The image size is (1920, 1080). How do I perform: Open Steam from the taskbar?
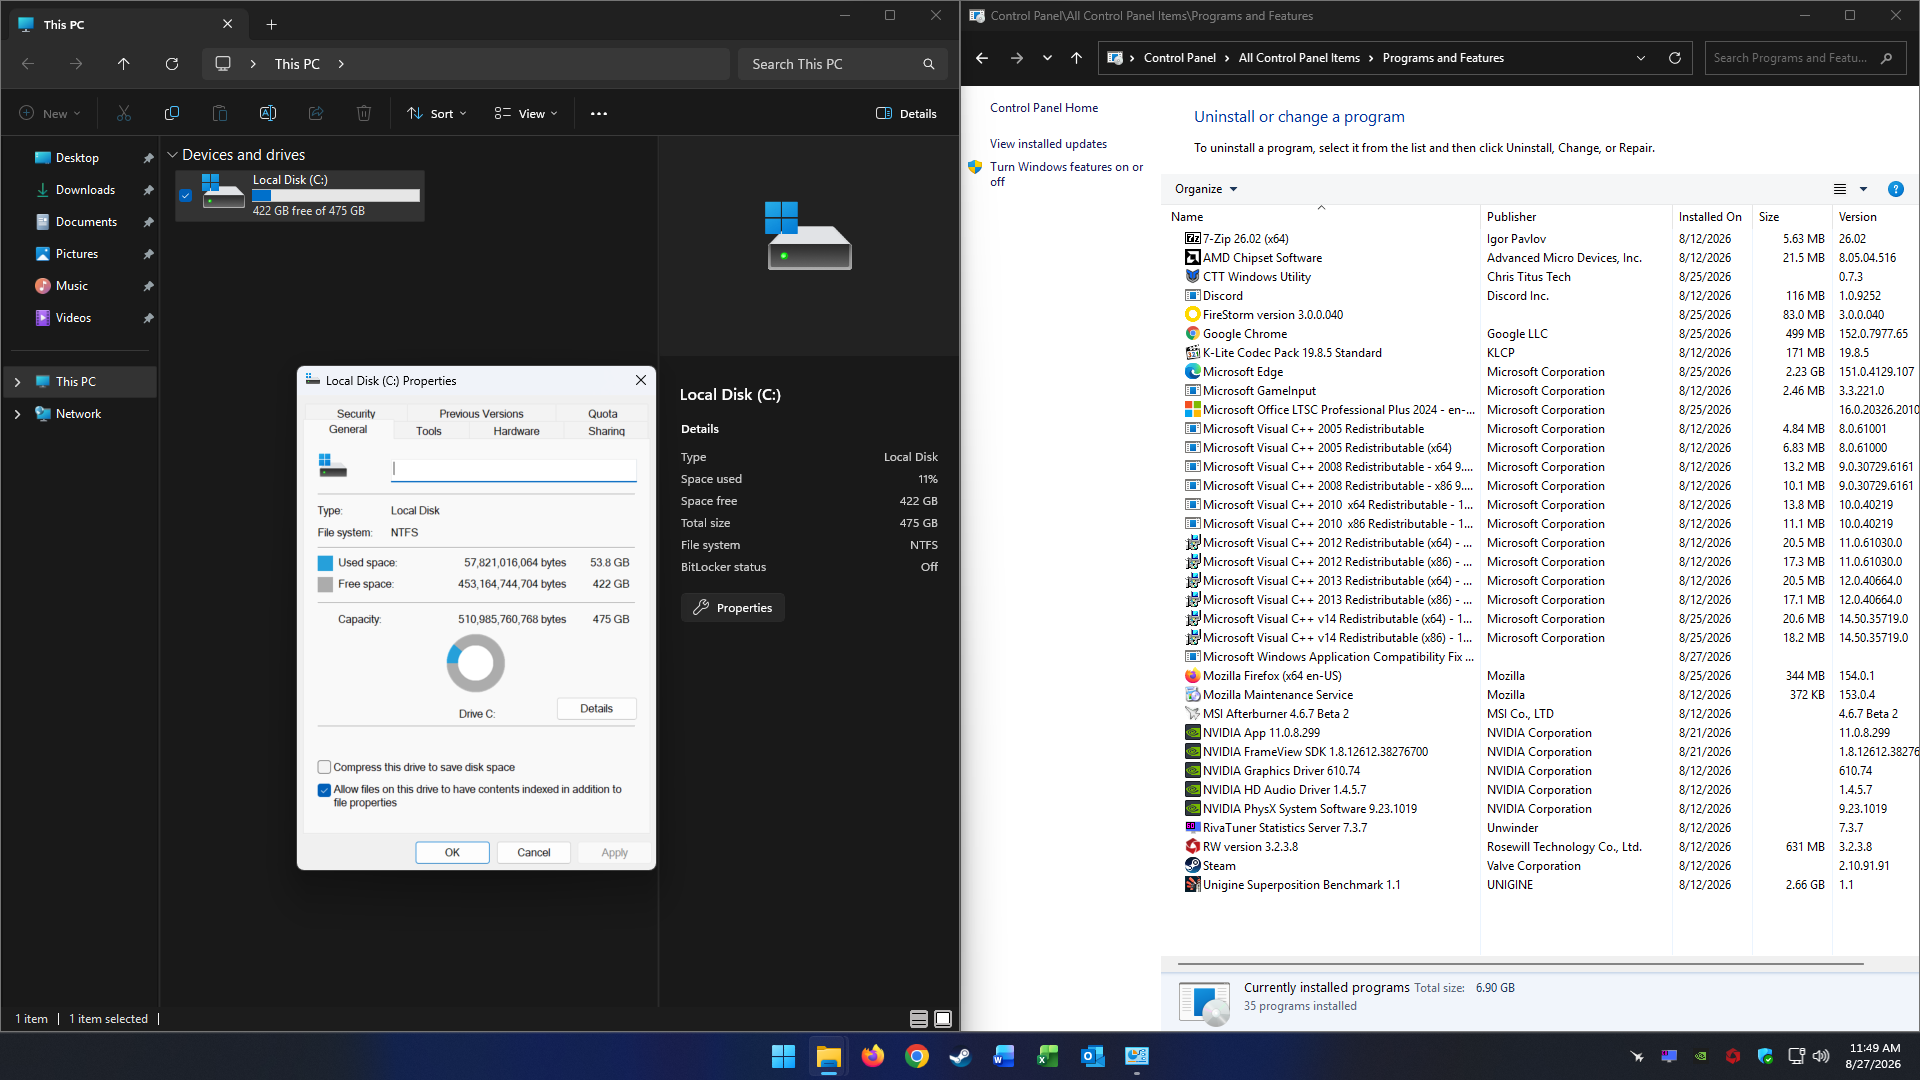point(961,1056)
